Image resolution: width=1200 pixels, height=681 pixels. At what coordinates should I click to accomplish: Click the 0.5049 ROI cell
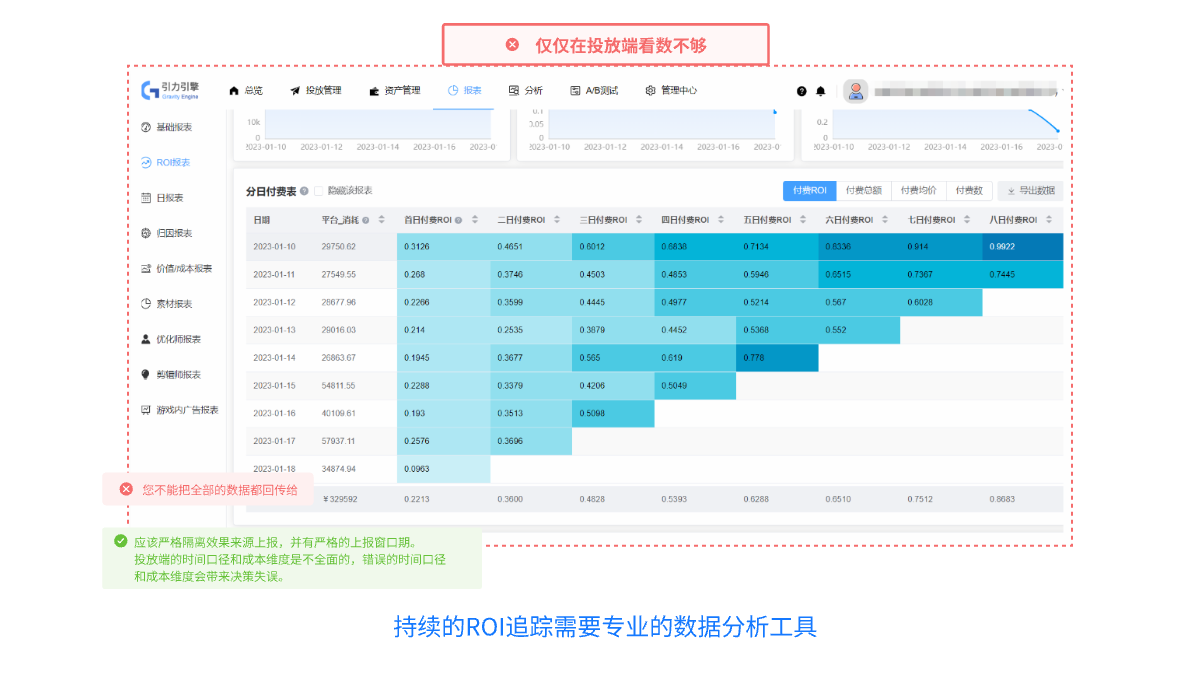tap(695, 385)
